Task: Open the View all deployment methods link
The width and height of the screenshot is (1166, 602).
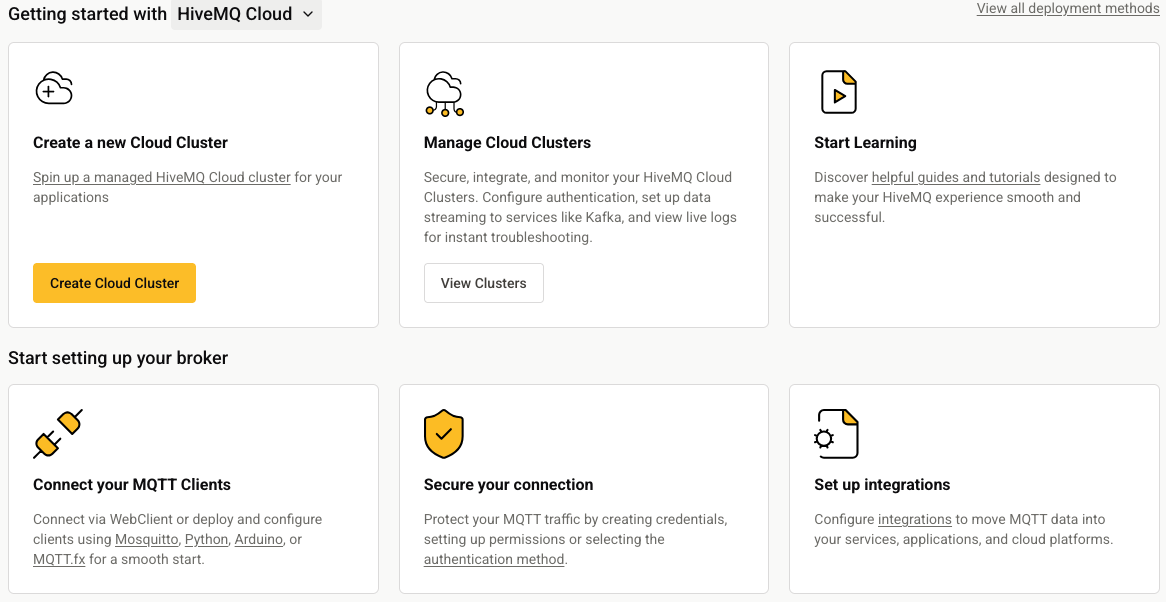Action: tap(1068, 8)
